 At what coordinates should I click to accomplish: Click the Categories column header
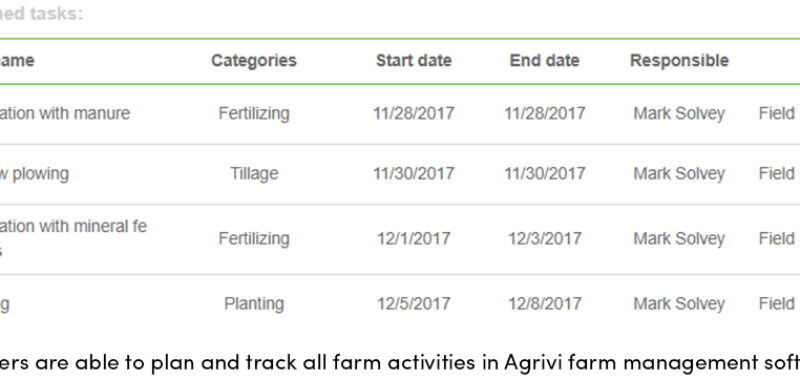tap(254, 61)
